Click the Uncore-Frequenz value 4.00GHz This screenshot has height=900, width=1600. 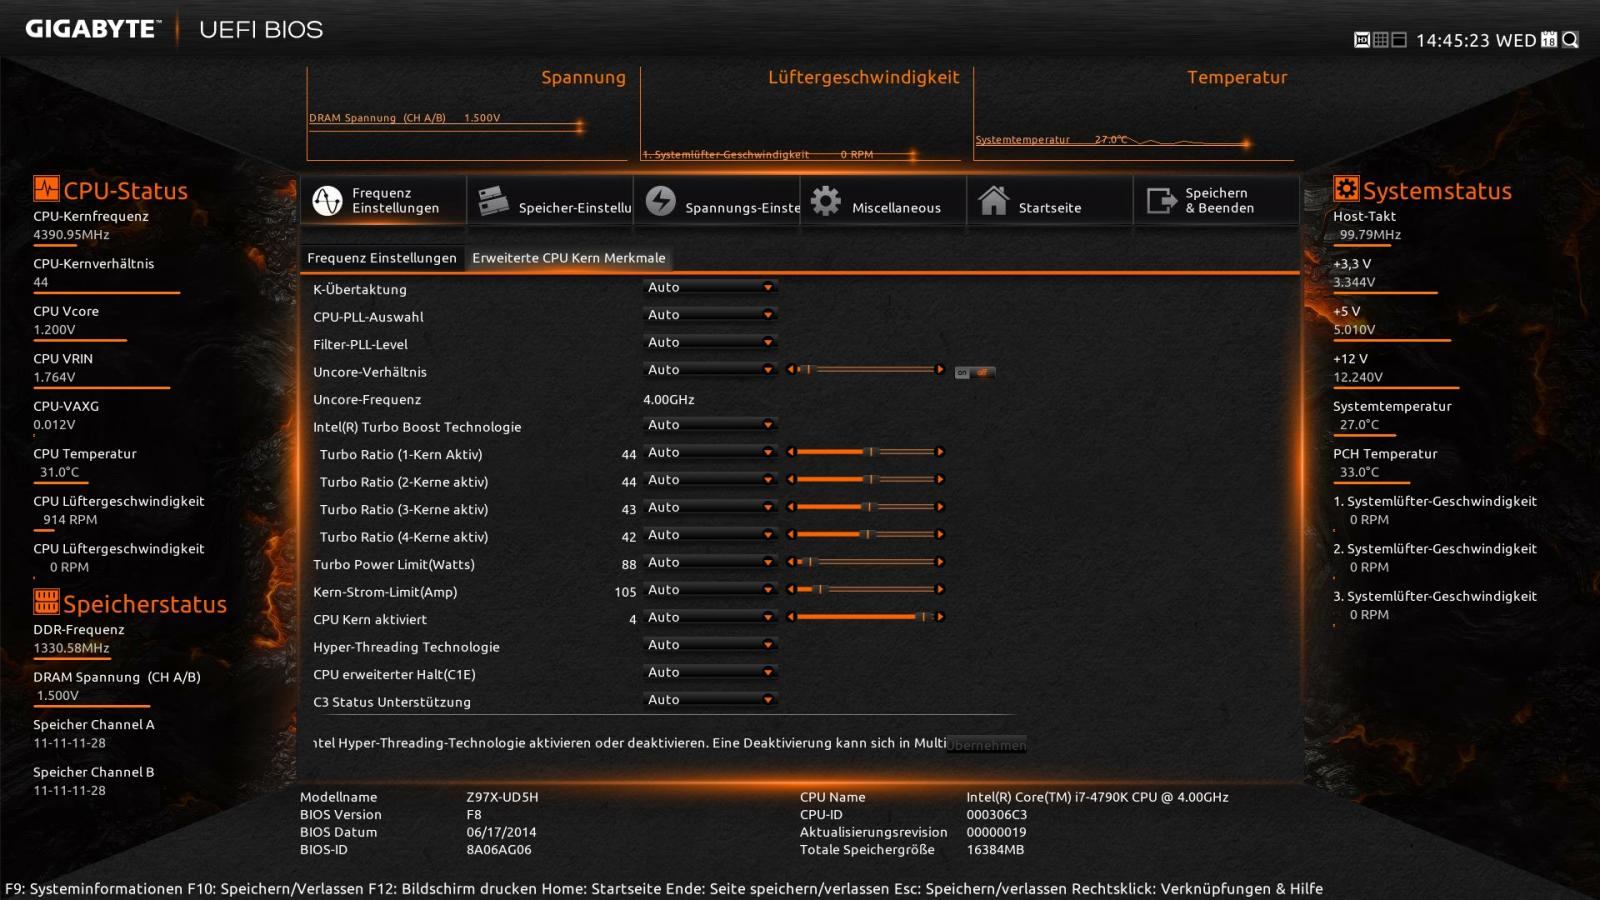pyautogui.click(x=669, y=399)
